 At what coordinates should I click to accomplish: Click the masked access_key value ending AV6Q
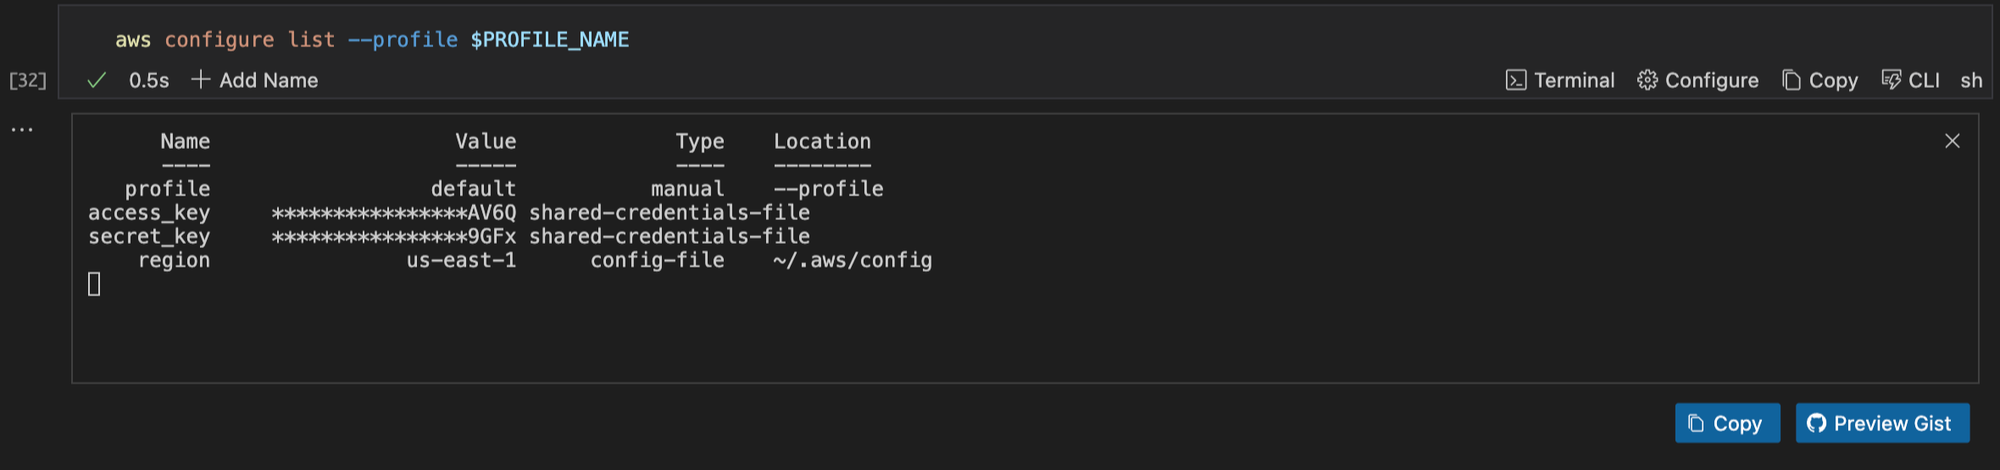tap(394, 213)
